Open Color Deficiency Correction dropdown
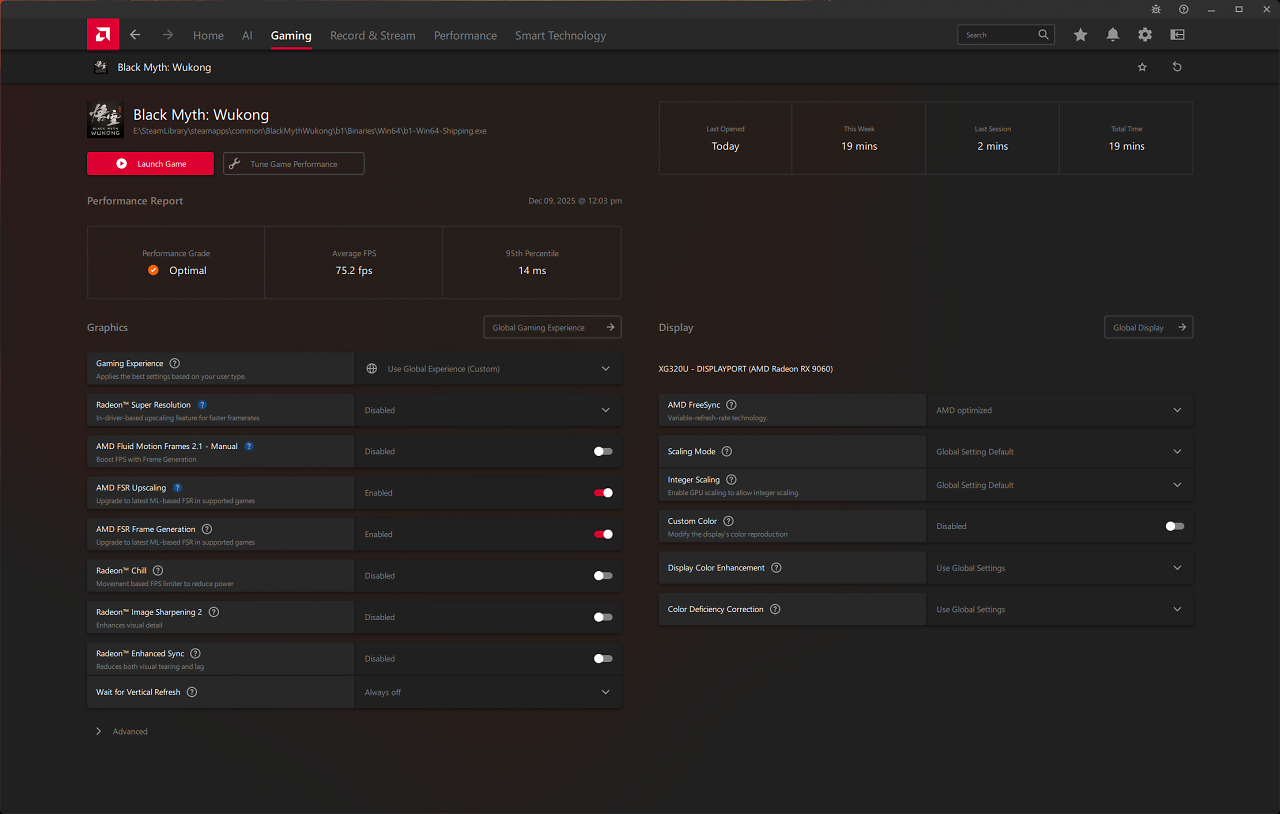The image size is (1280, 814). click(x=1060, y=609)
